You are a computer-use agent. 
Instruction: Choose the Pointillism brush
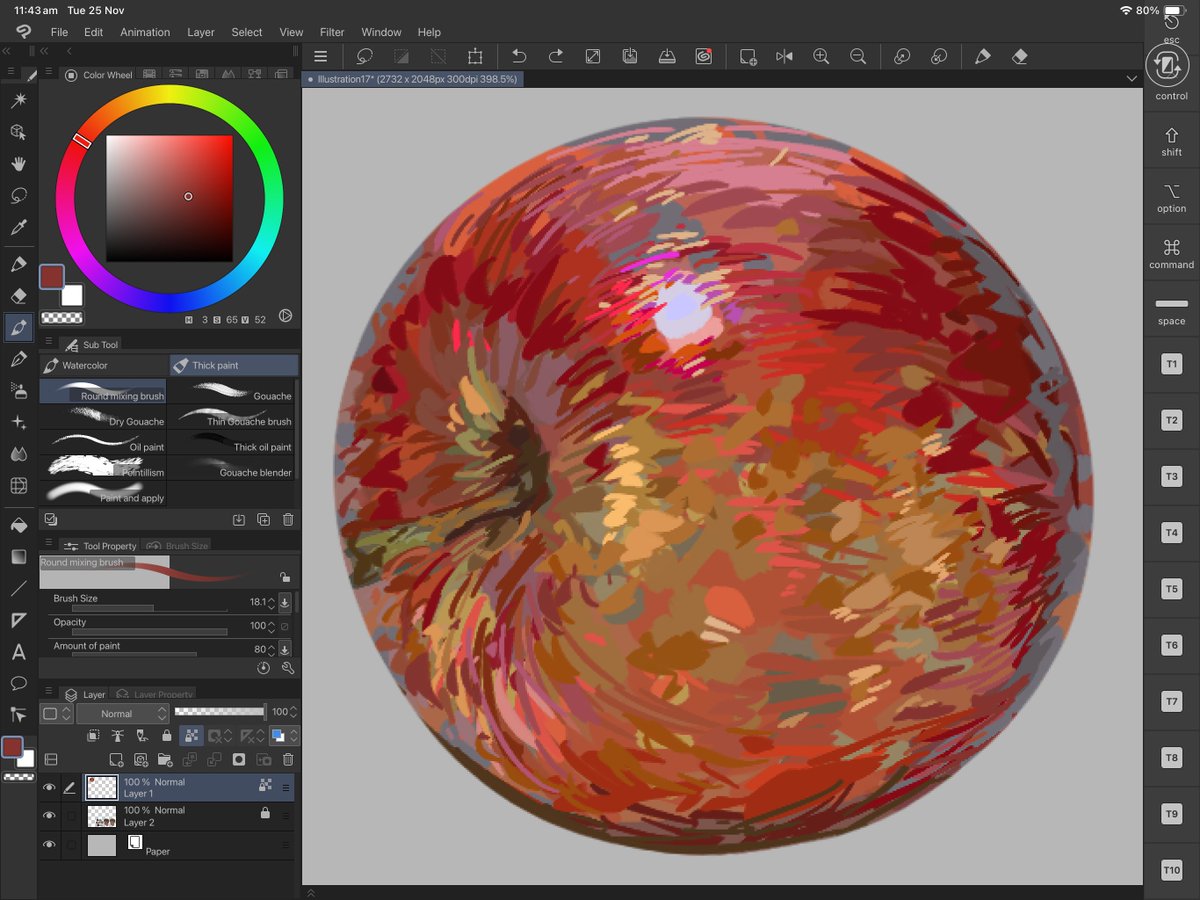click(x=103, y=467)
